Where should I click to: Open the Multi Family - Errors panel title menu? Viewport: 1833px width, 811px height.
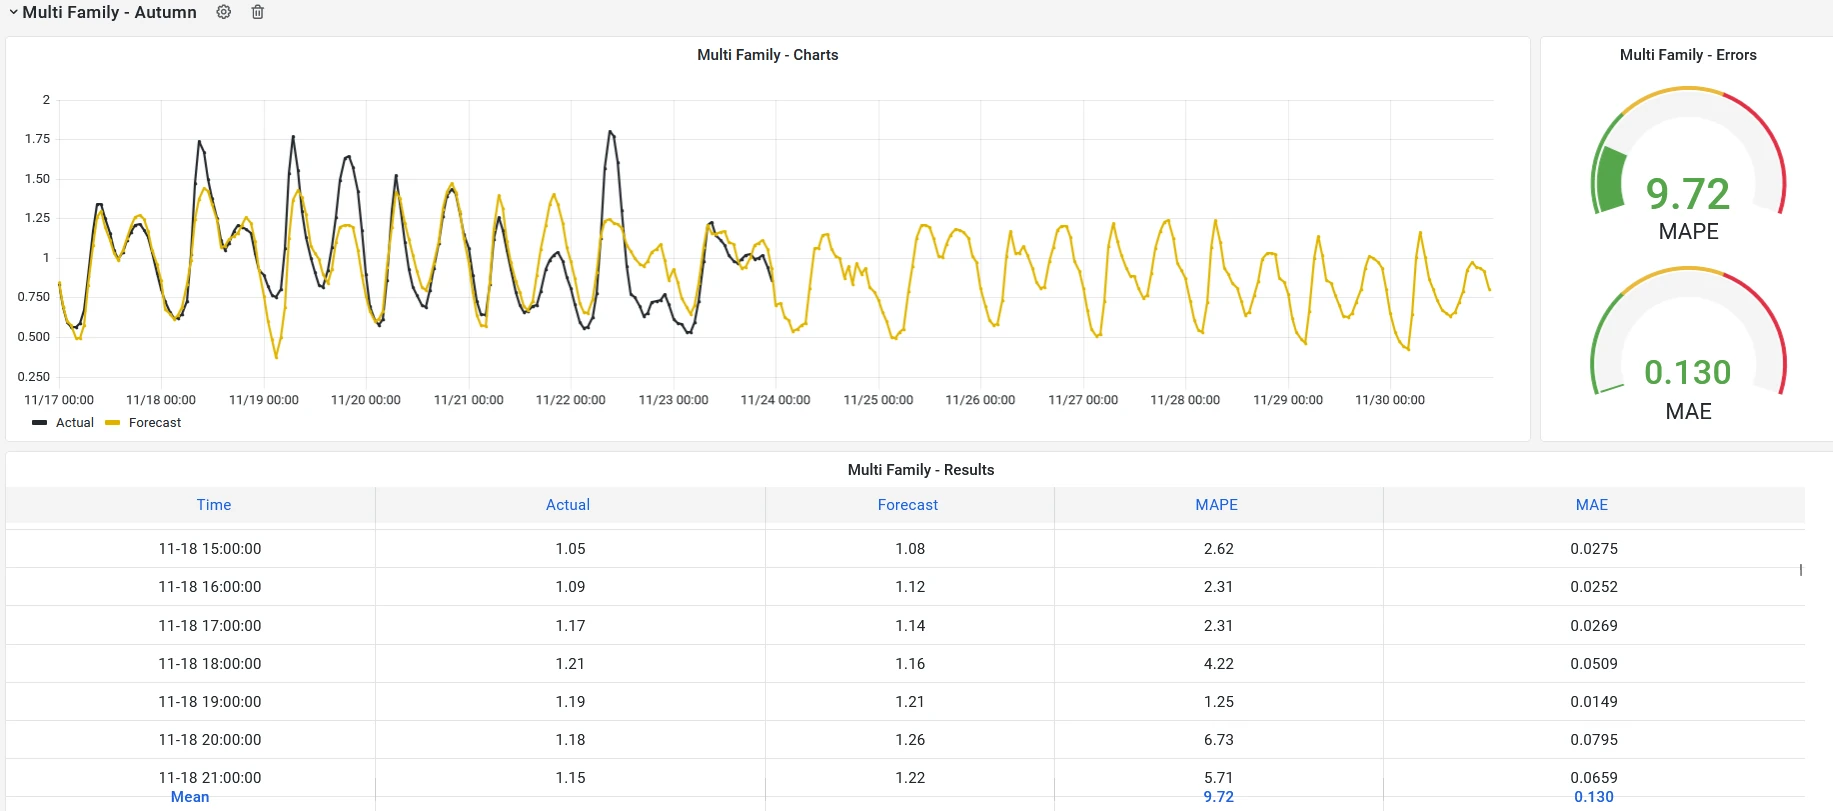coord(1688,55)
